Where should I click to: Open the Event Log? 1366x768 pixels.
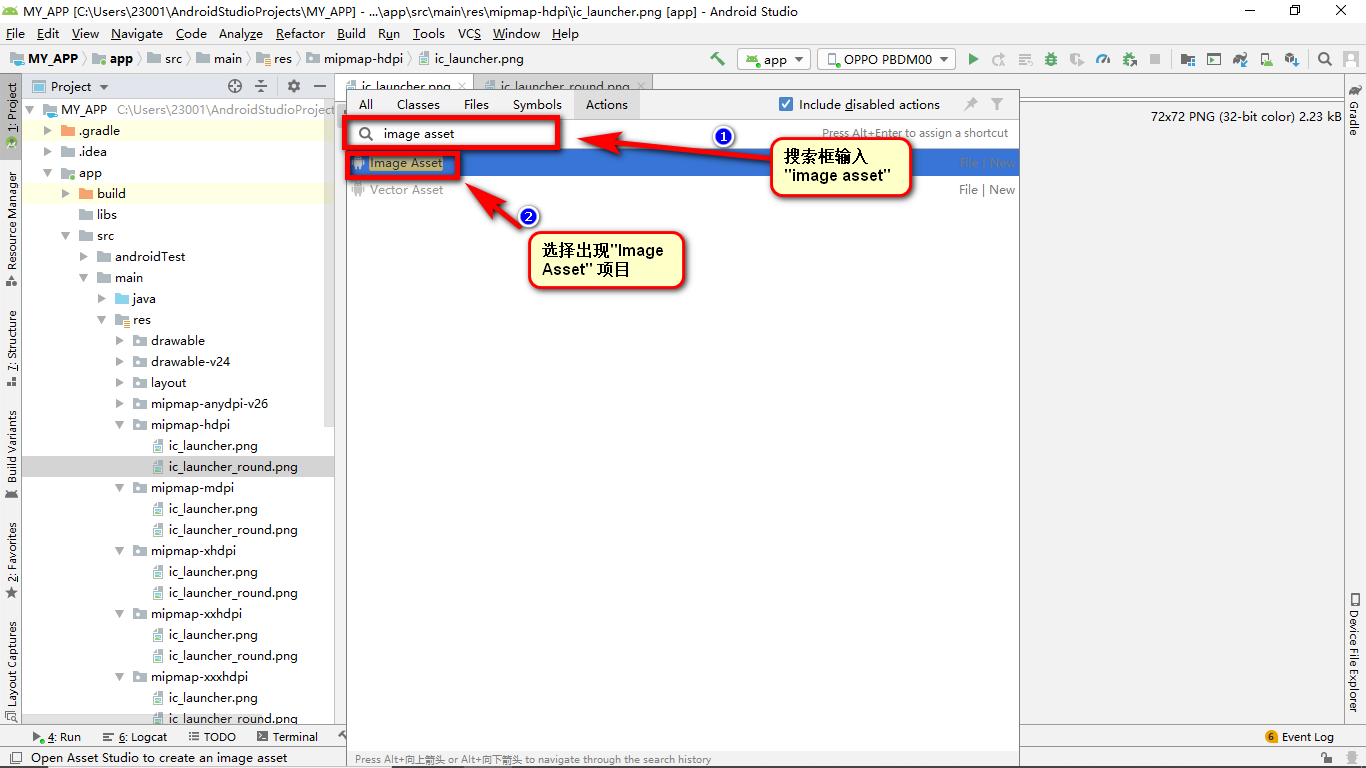[x=1300, y=737]
